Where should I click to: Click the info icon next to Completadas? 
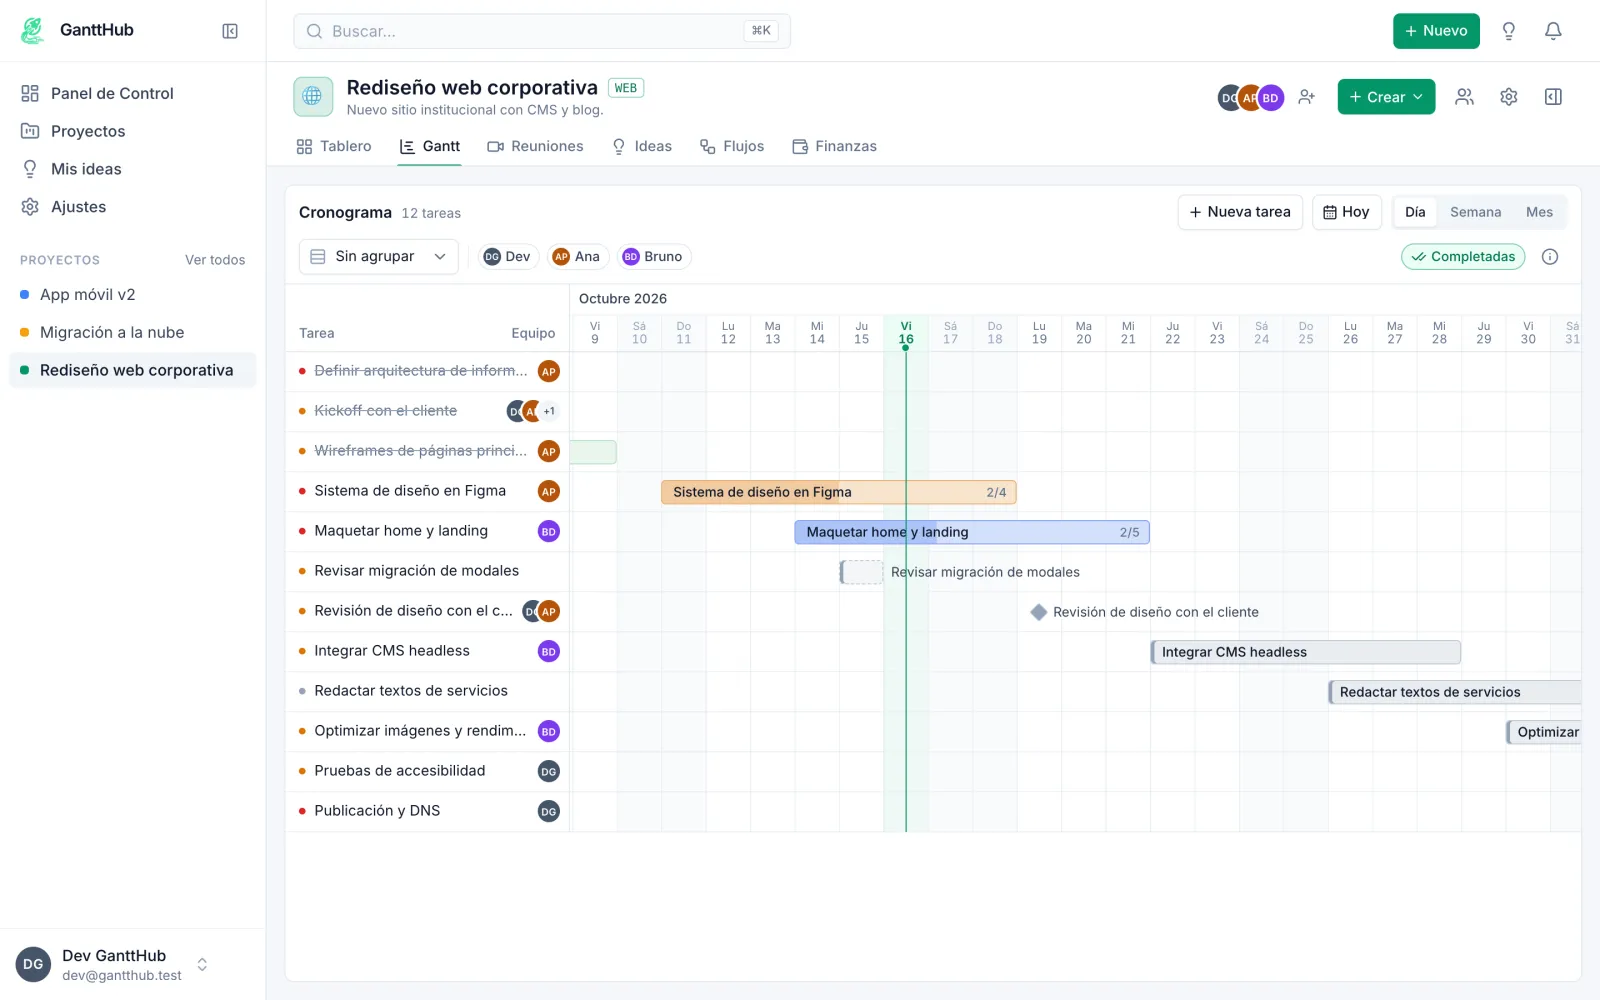pos(1550,257)
